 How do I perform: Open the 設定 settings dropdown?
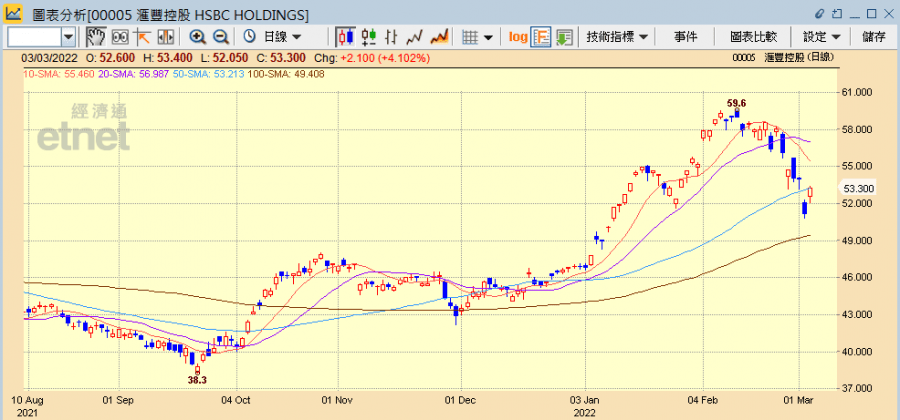[x=822, y=37]
